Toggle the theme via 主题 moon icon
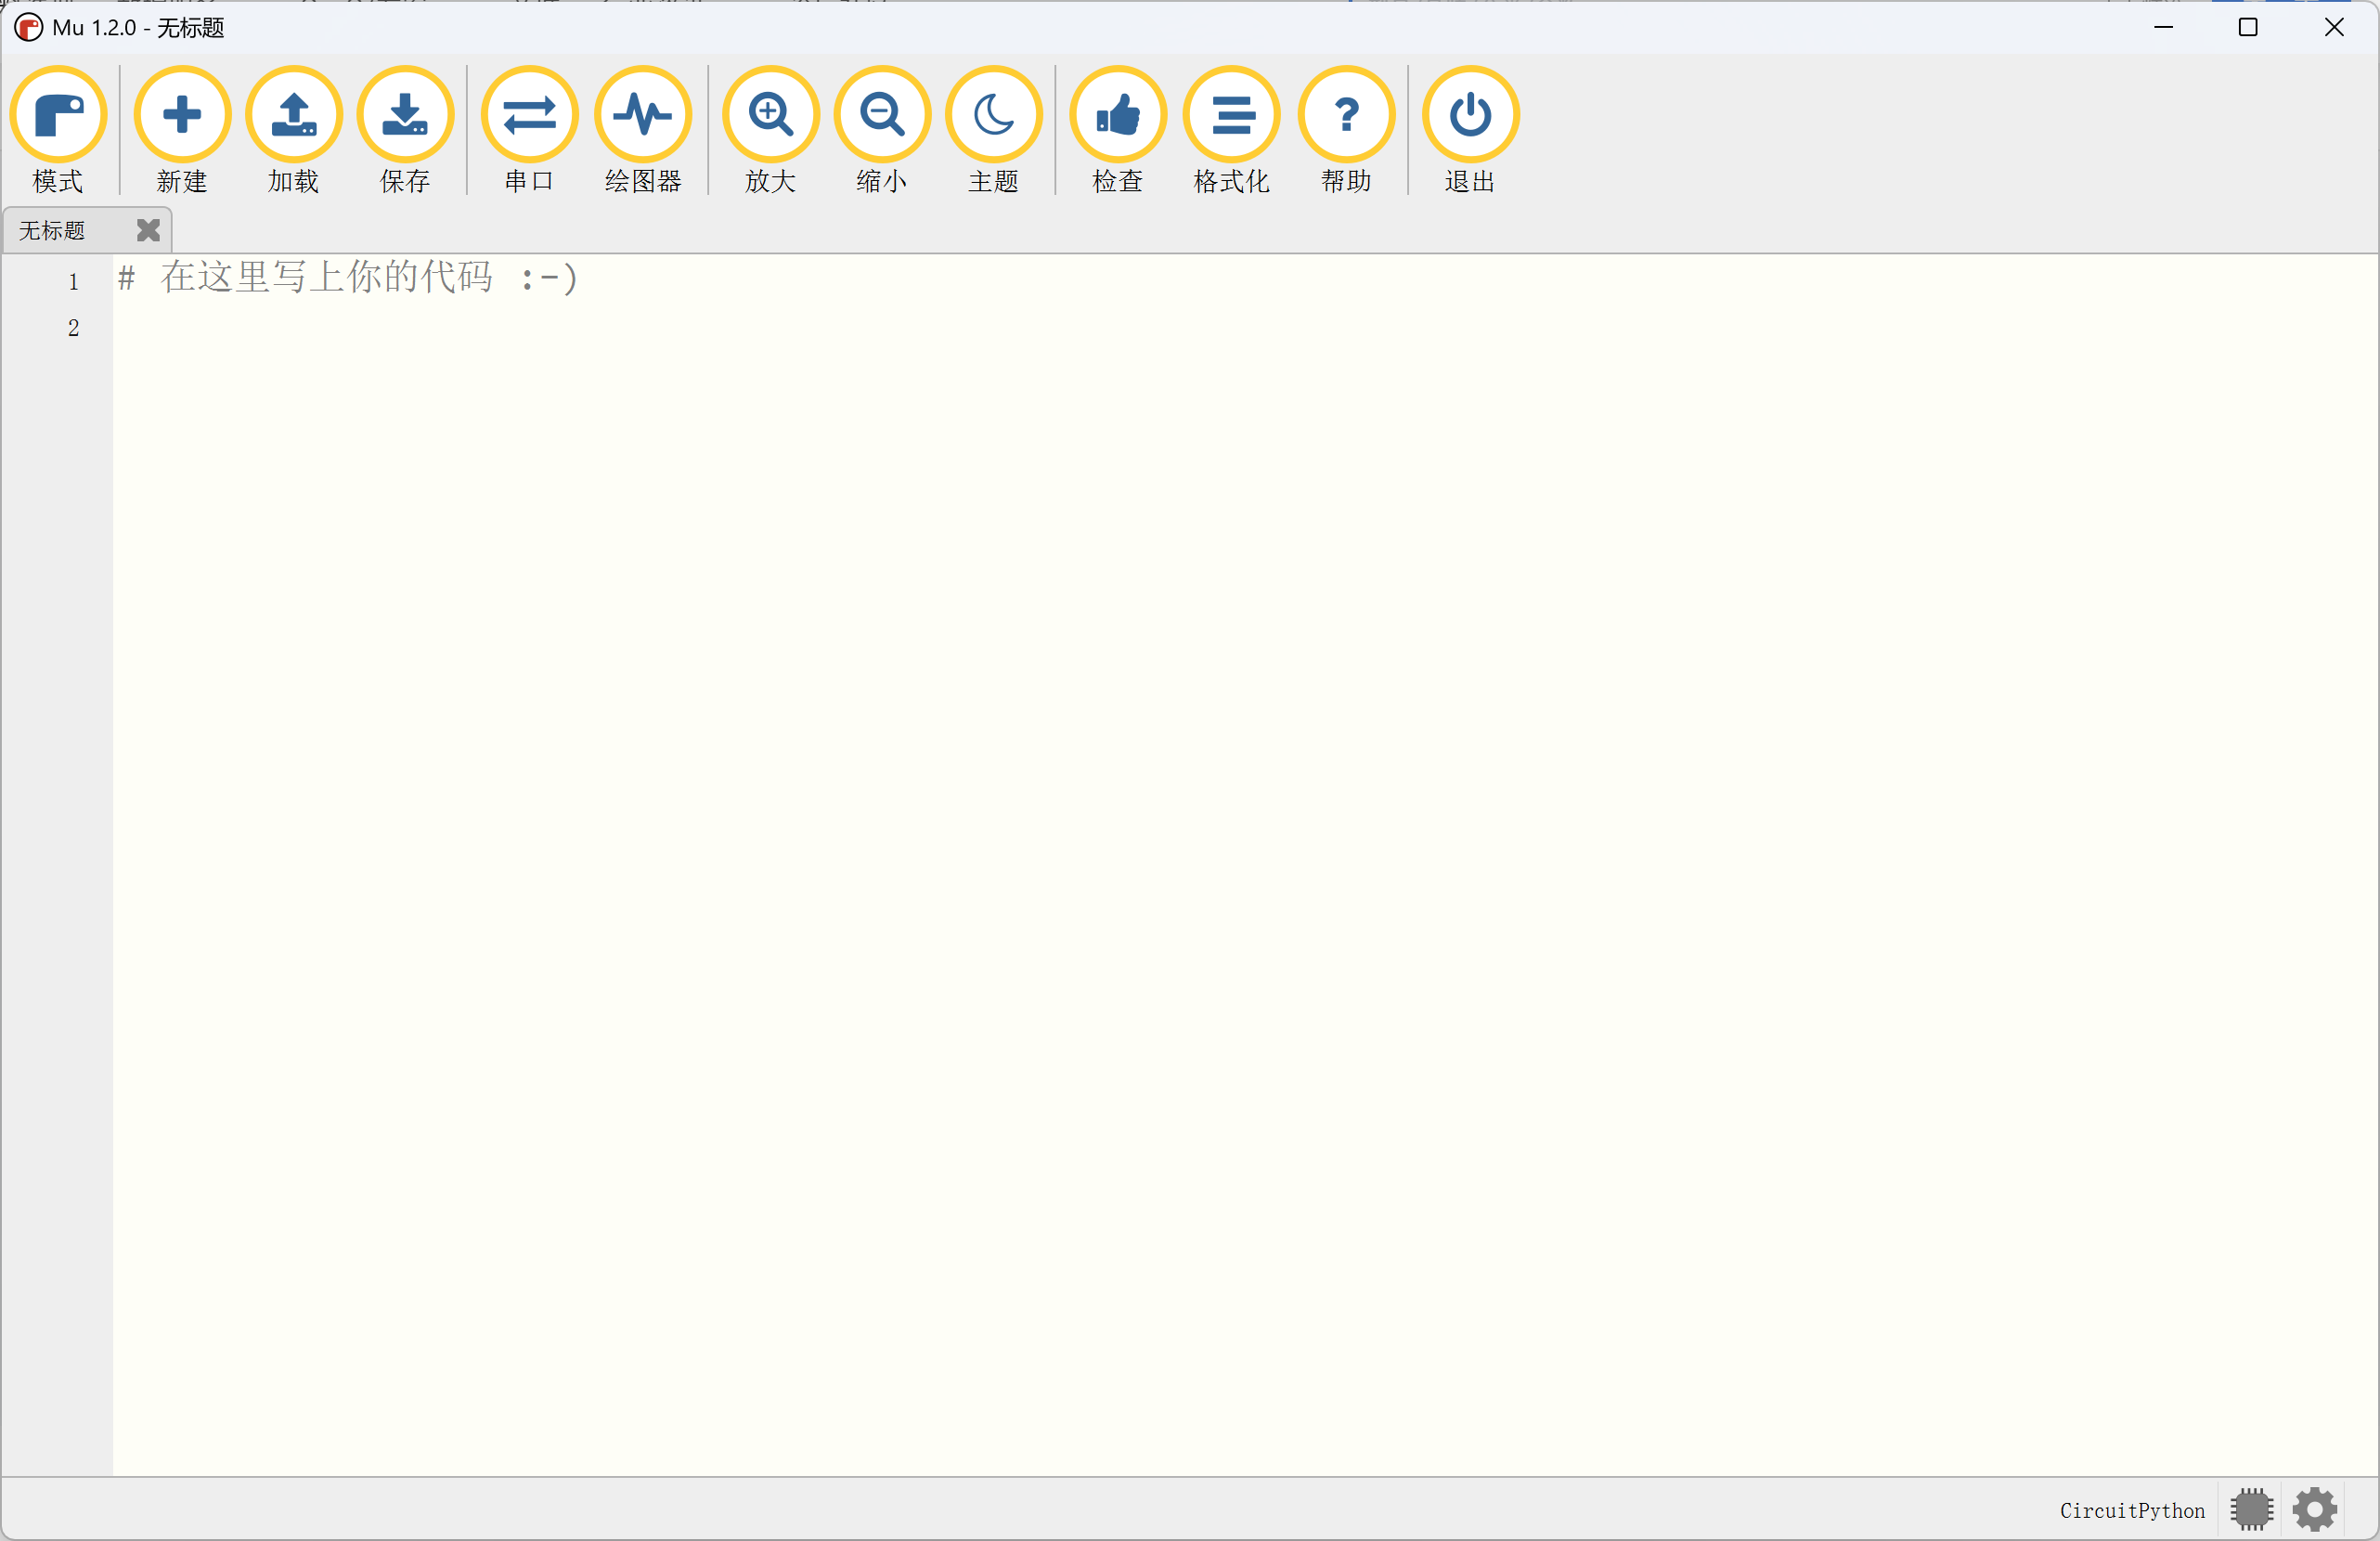 pyautogui.click(x=993, y=115)
